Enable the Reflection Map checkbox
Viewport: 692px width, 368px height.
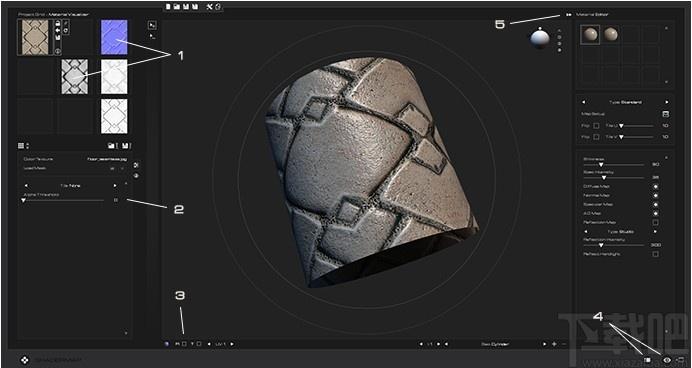(x=656, y=222)
